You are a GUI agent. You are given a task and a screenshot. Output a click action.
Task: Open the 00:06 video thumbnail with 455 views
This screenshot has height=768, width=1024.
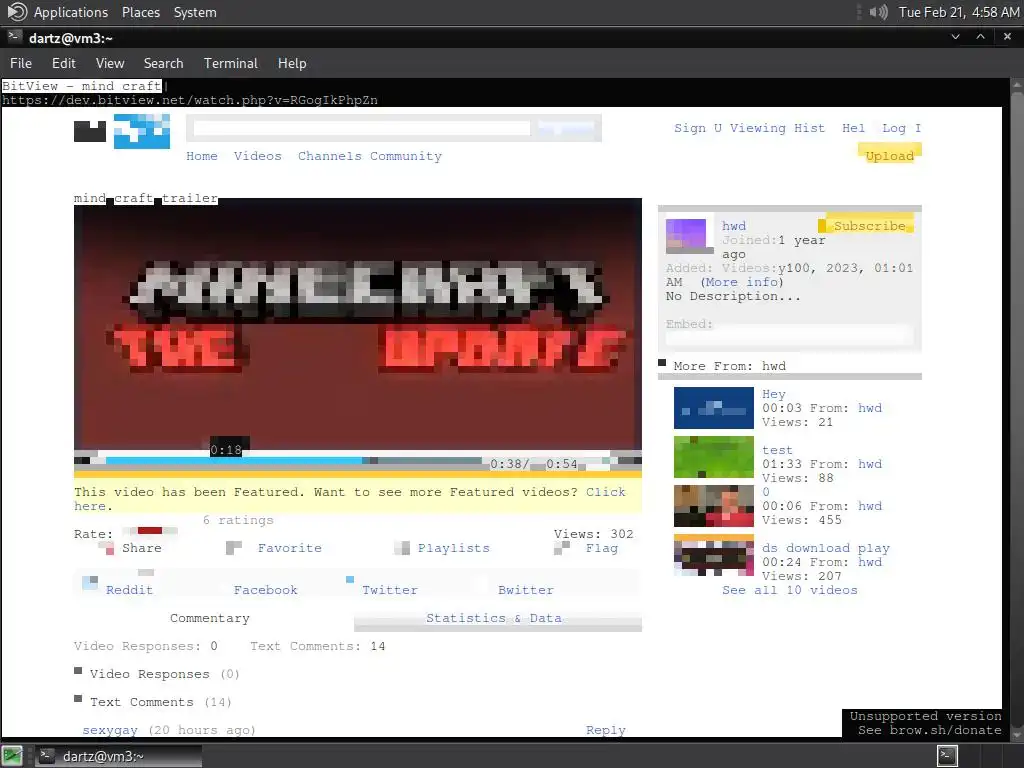tap(714, 505)
